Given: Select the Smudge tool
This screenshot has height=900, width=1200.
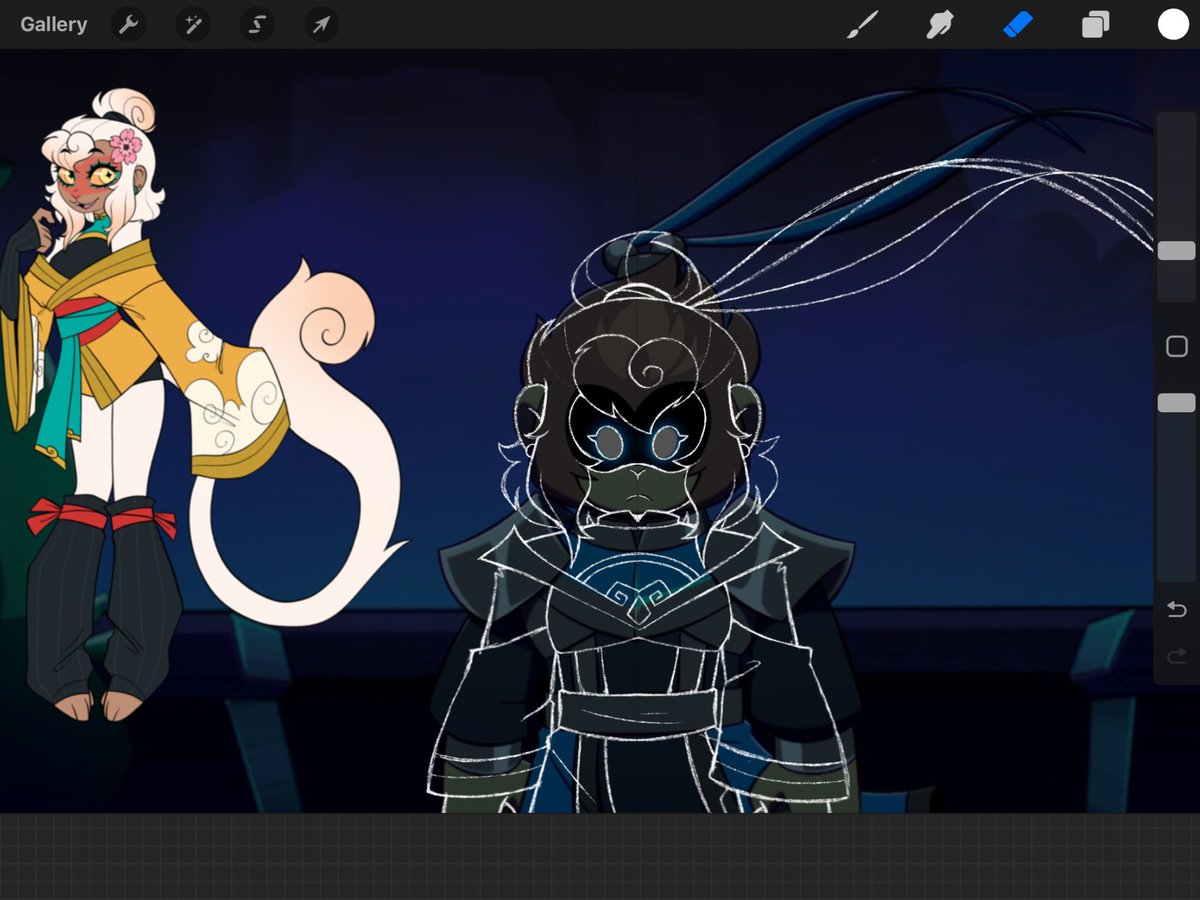Looking at the screenshot, I should tap(939, 24).
